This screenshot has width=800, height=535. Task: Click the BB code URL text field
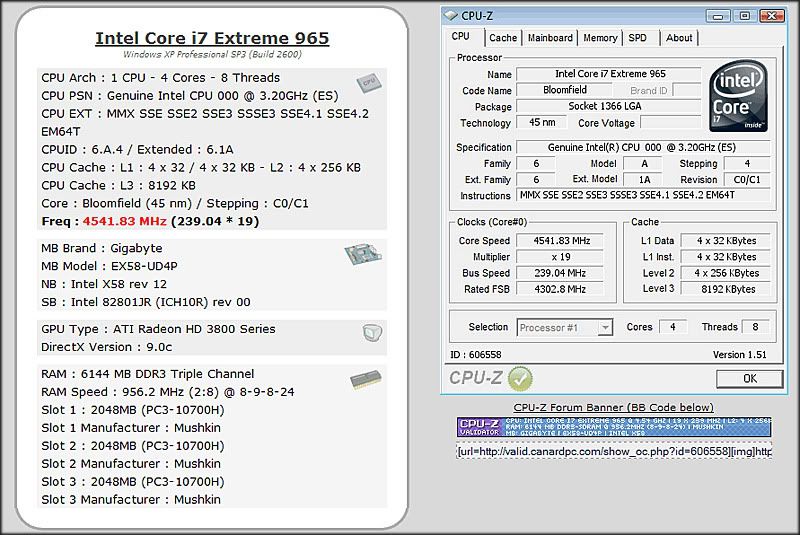614,451
